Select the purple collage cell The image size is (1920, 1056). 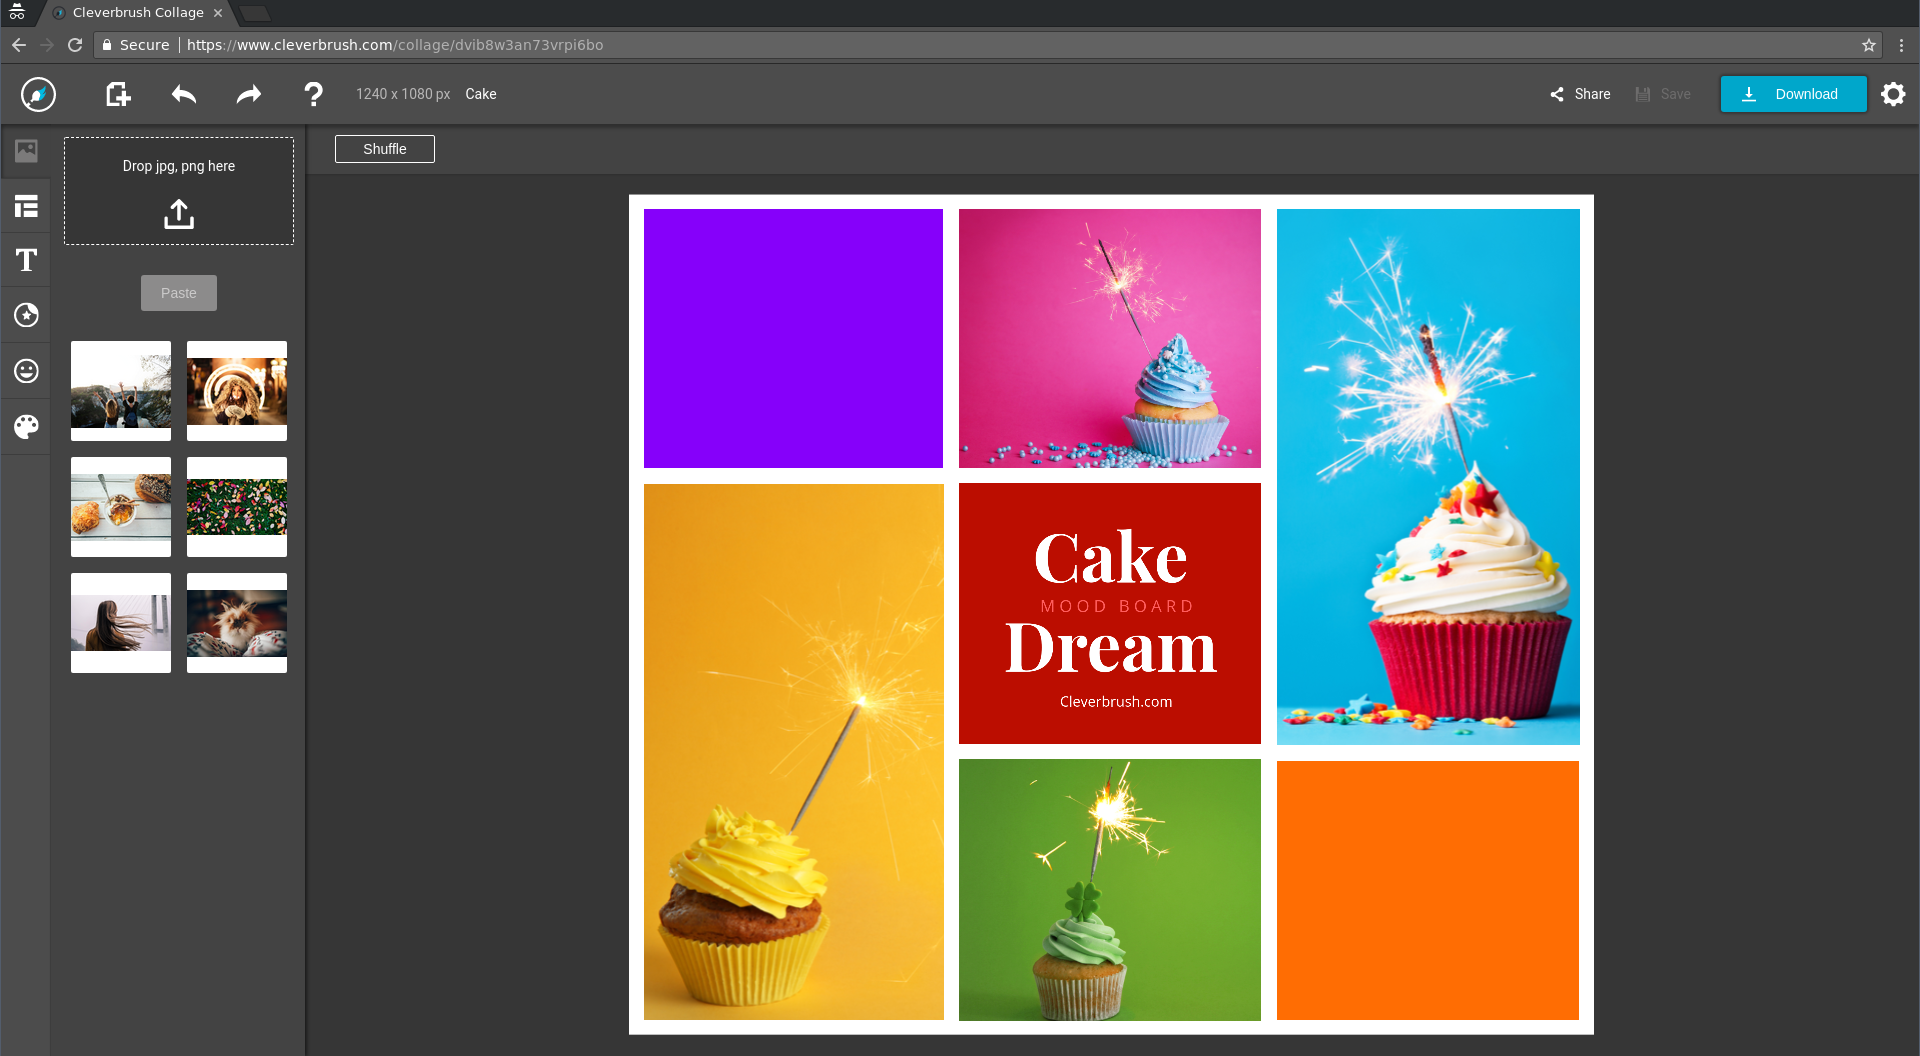(793, 338)
